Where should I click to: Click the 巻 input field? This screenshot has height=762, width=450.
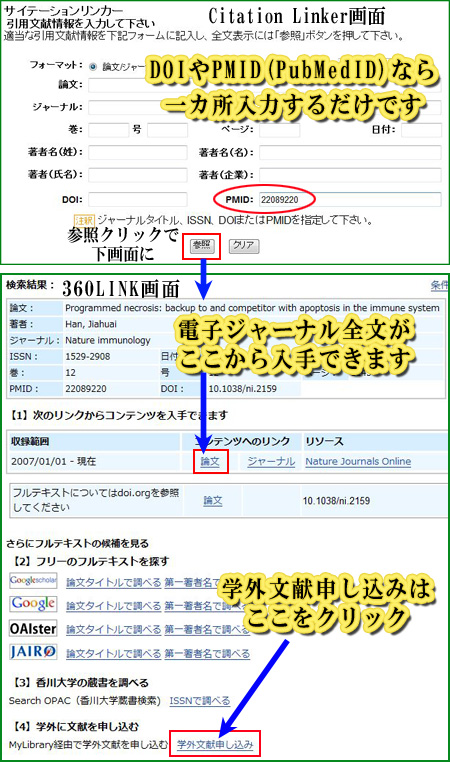[x=108, y=130]
